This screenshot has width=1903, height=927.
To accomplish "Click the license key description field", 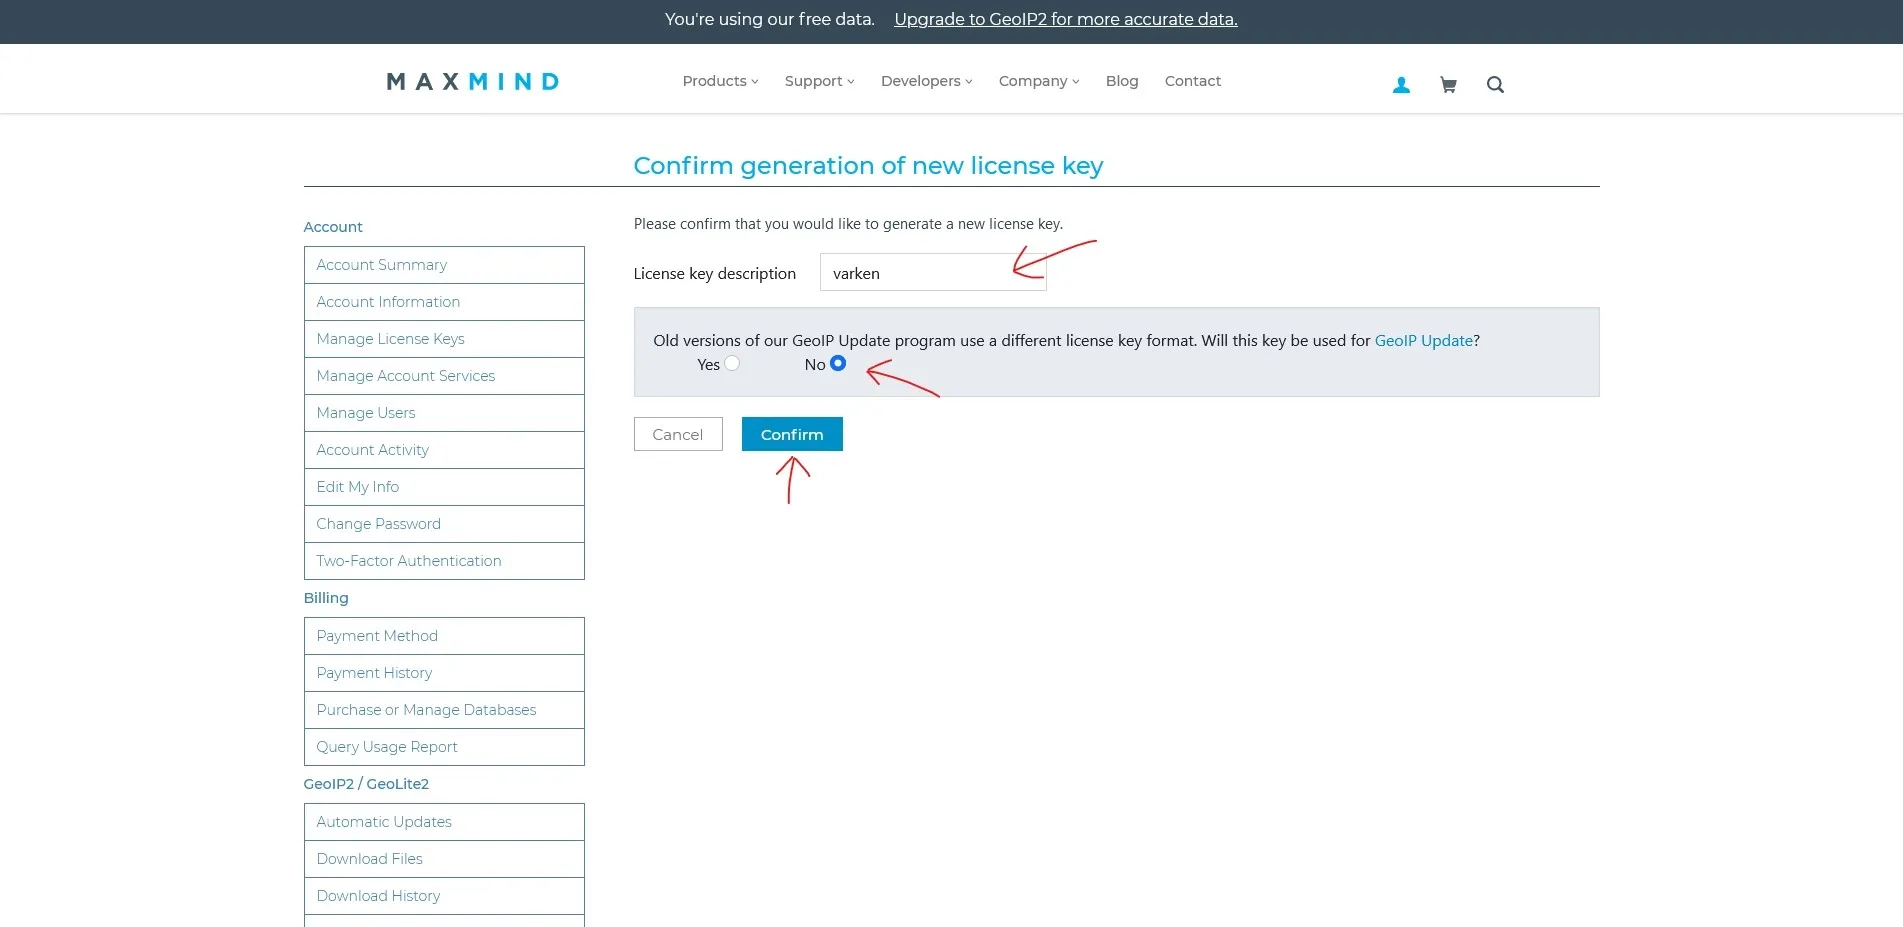I will click(932, 273).
